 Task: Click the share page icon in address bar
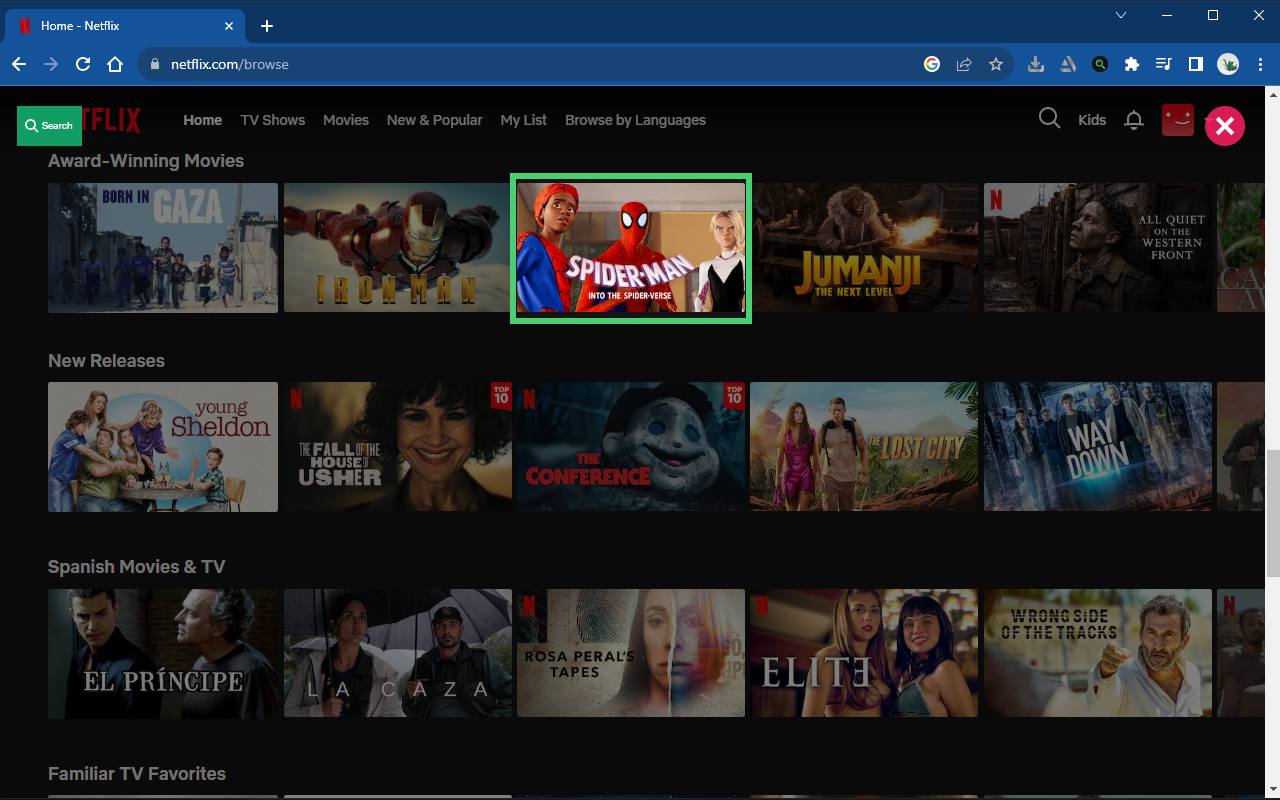[x=964, y=64]
